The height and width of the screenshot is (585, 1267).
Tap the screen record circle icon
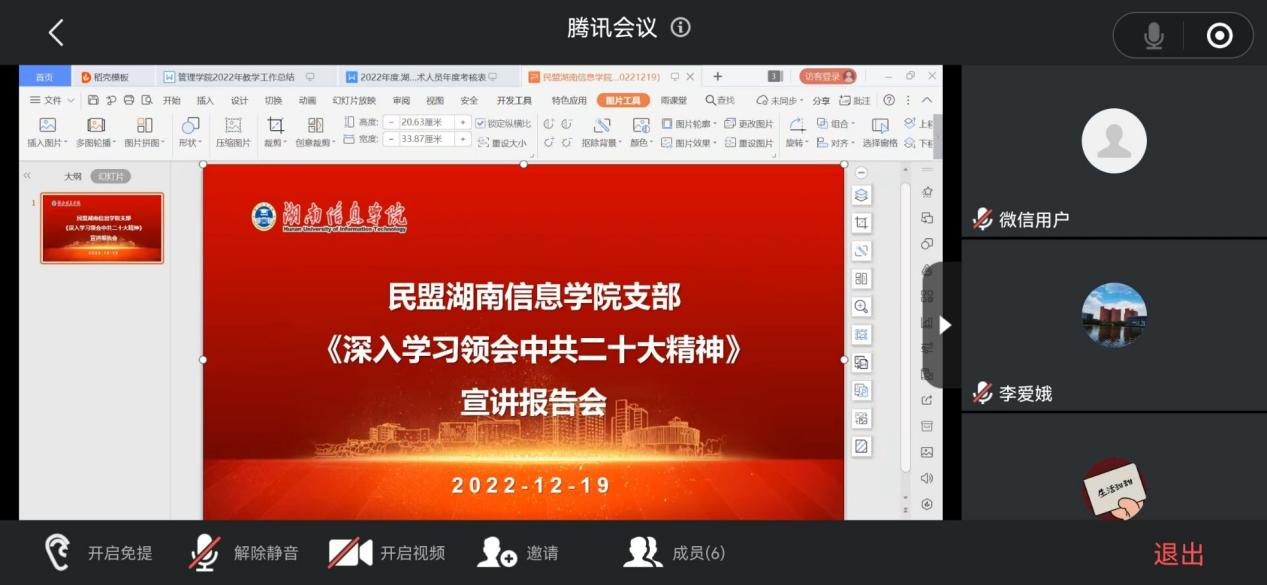(1219, 36)
